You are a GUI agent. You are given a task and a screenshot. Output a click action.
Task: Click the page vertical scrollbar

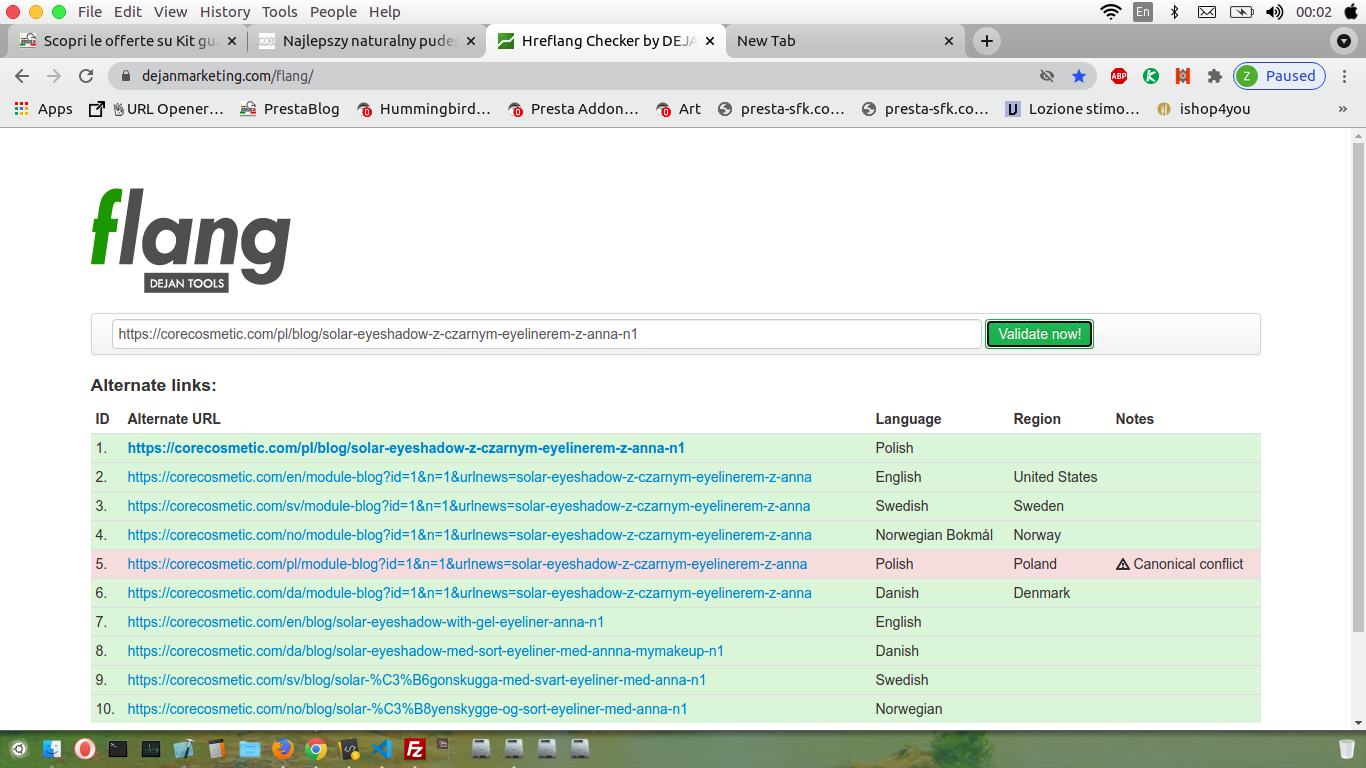(1358, 385)
